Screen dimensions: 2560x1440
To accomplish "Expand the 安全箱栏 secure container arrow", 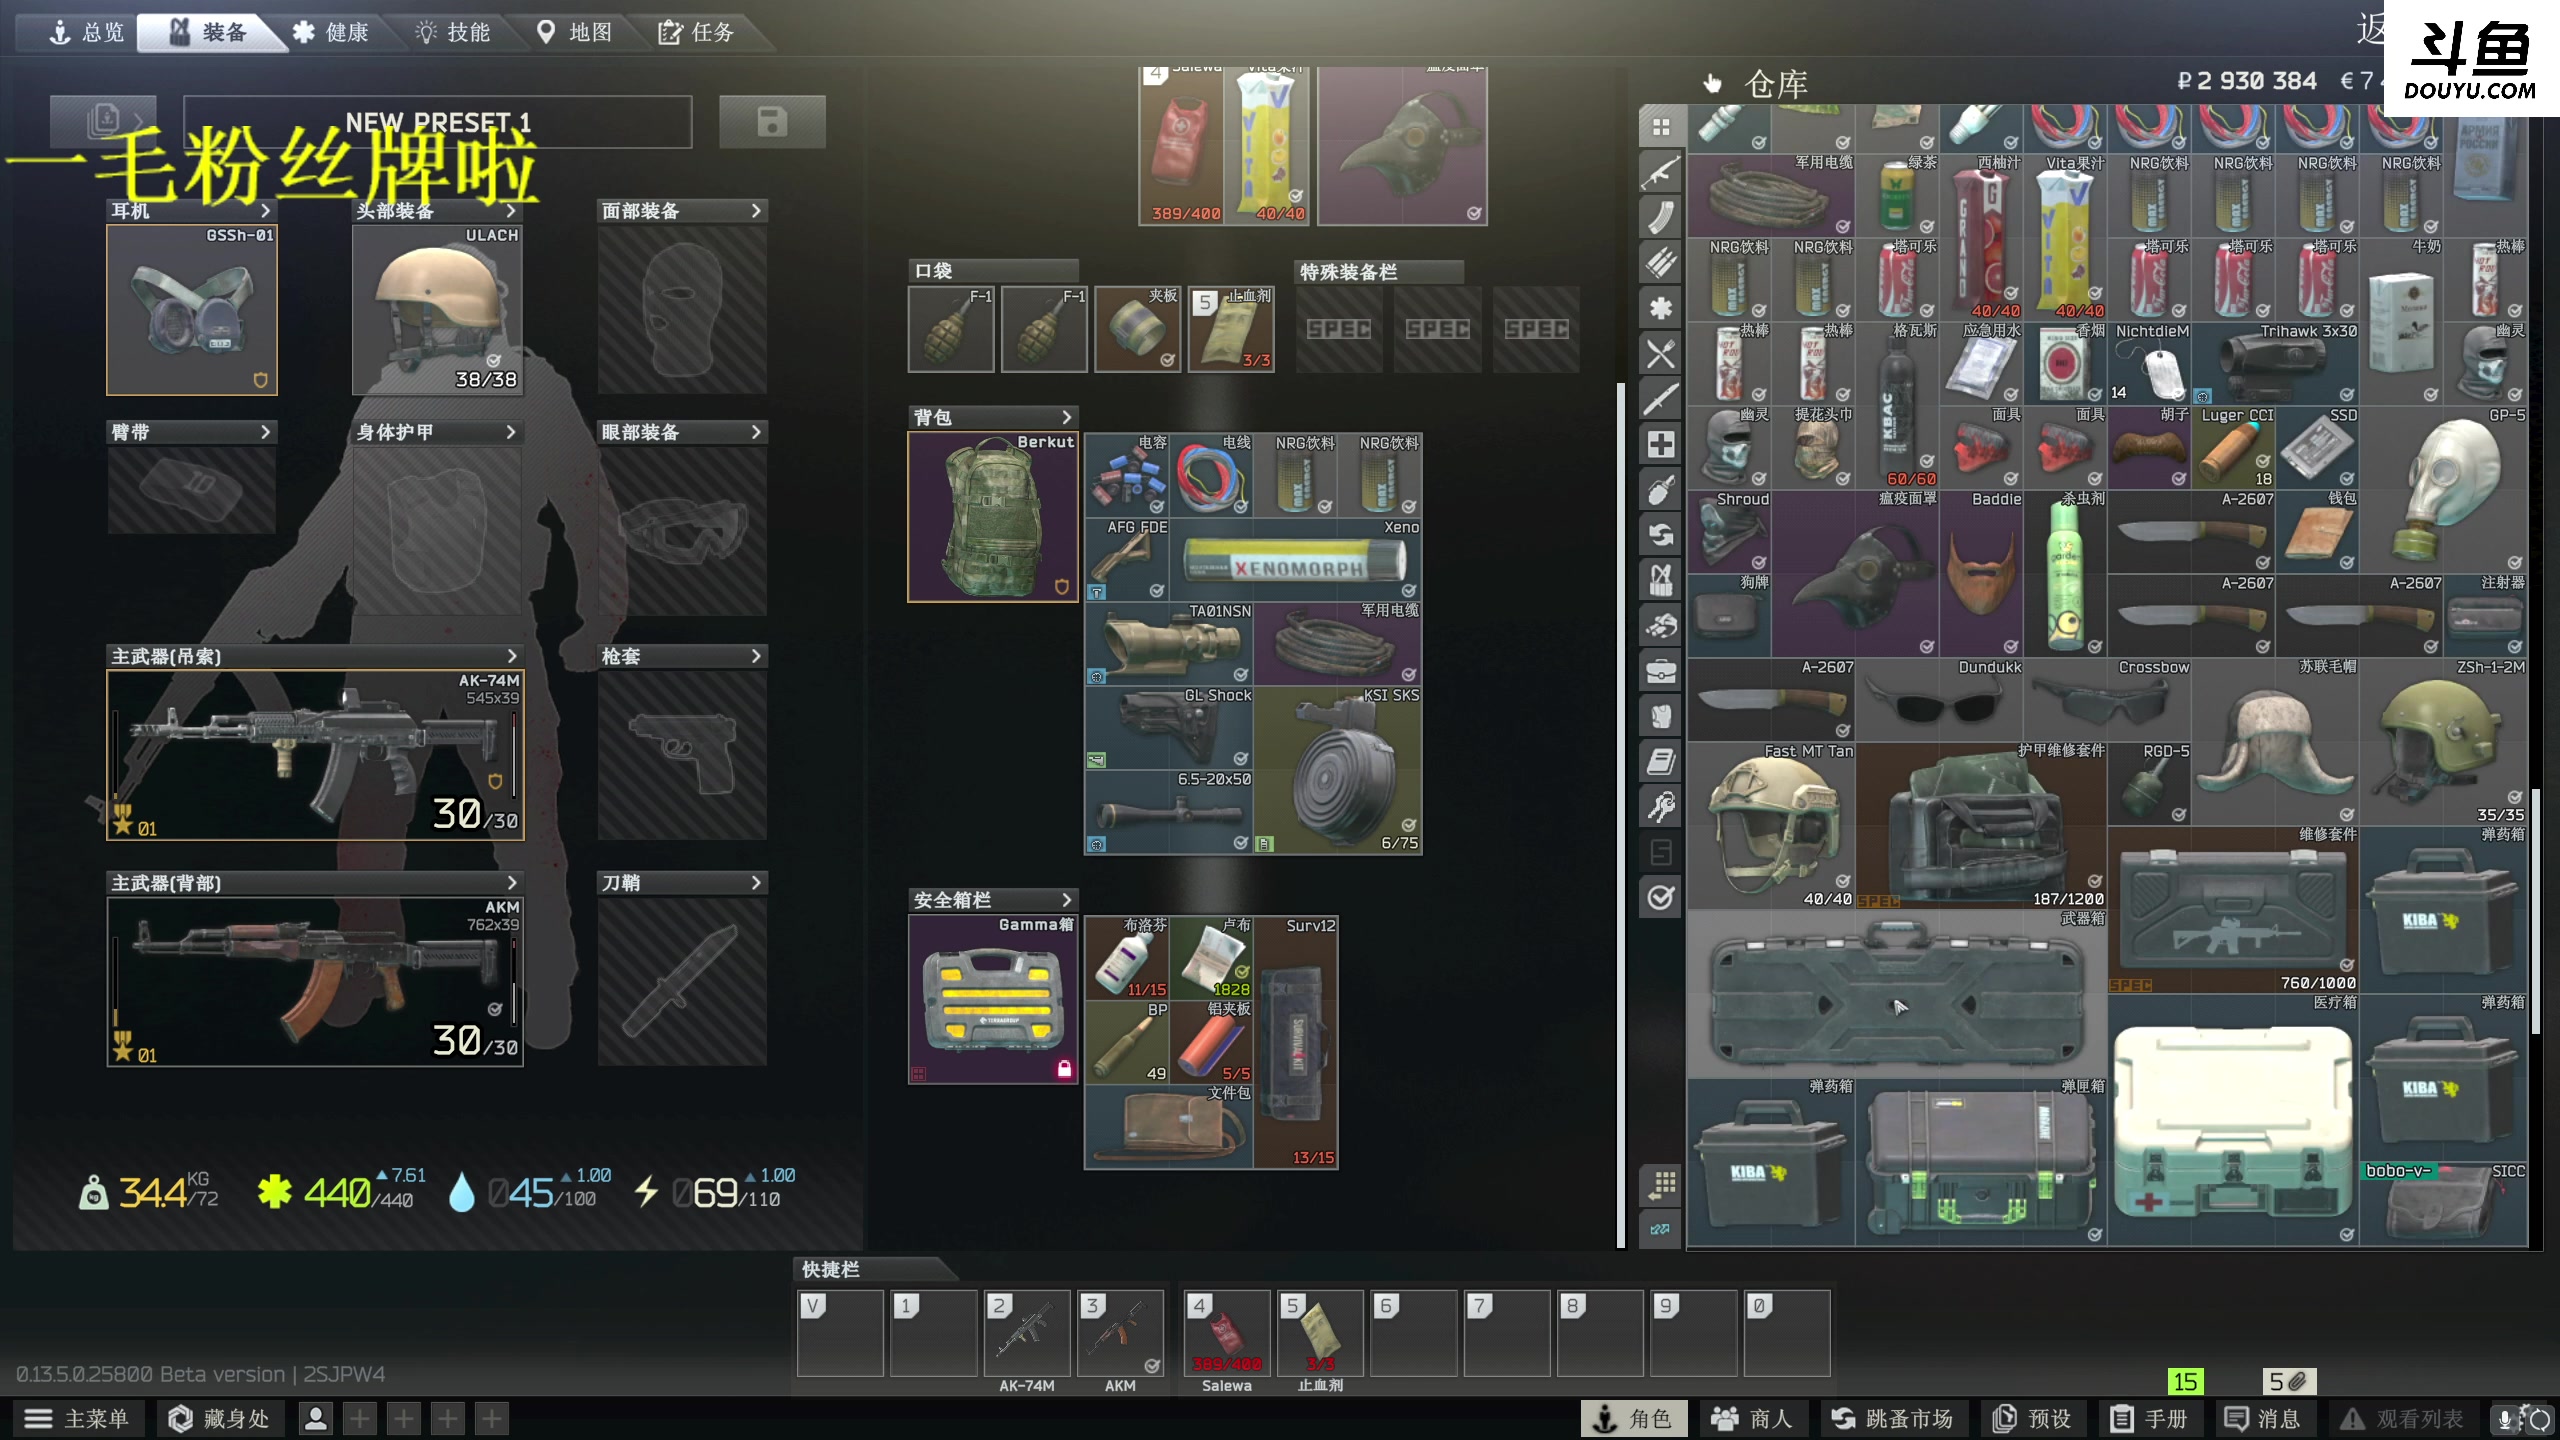I will 1066,900.
